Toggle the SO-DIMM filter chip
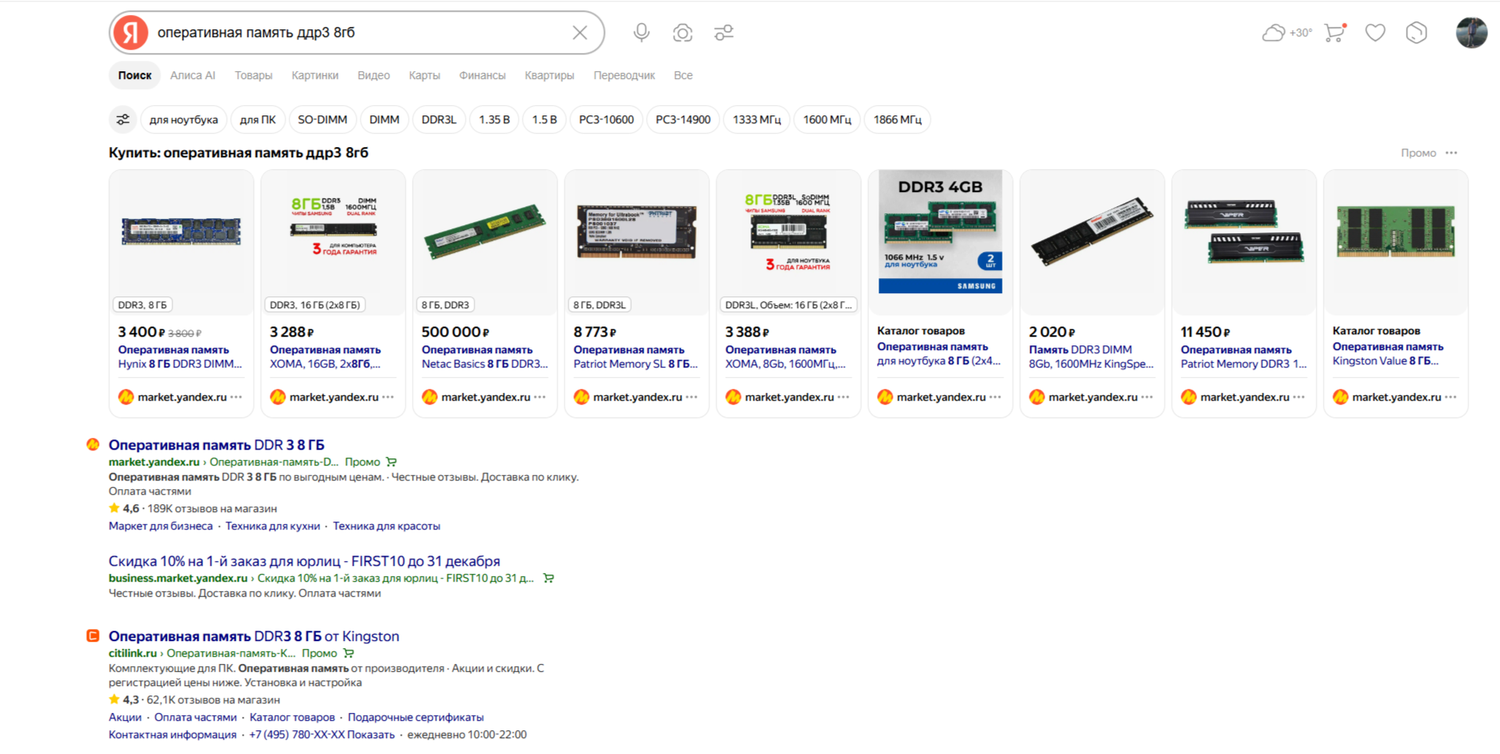 pos(322,120)
